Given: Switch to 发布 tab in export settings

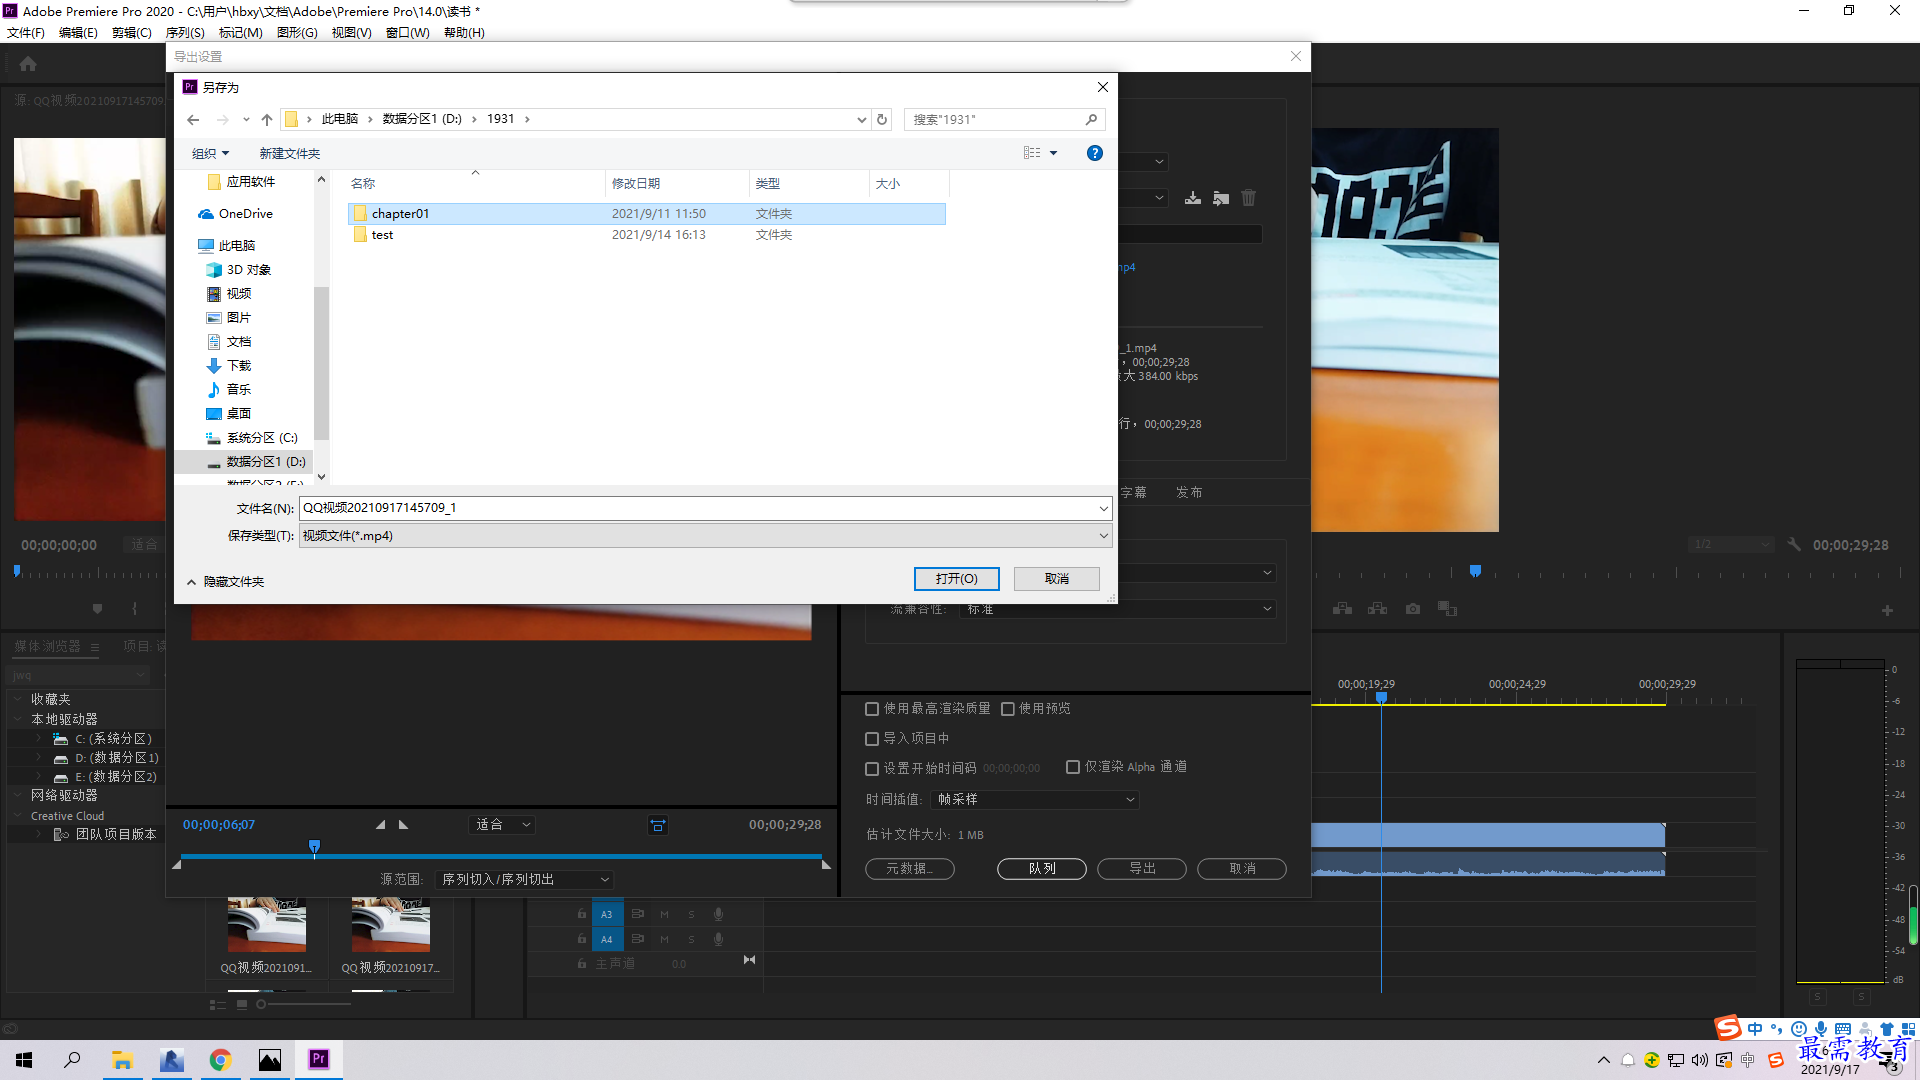Looking at the screenshot, I should pyautogui.click(x=1189, y=493).
